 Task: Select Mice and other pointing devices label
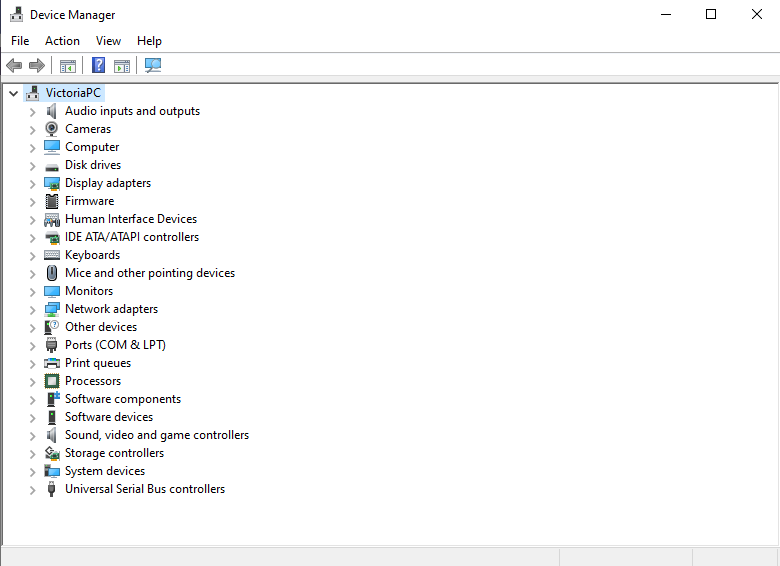click(150, 273)
